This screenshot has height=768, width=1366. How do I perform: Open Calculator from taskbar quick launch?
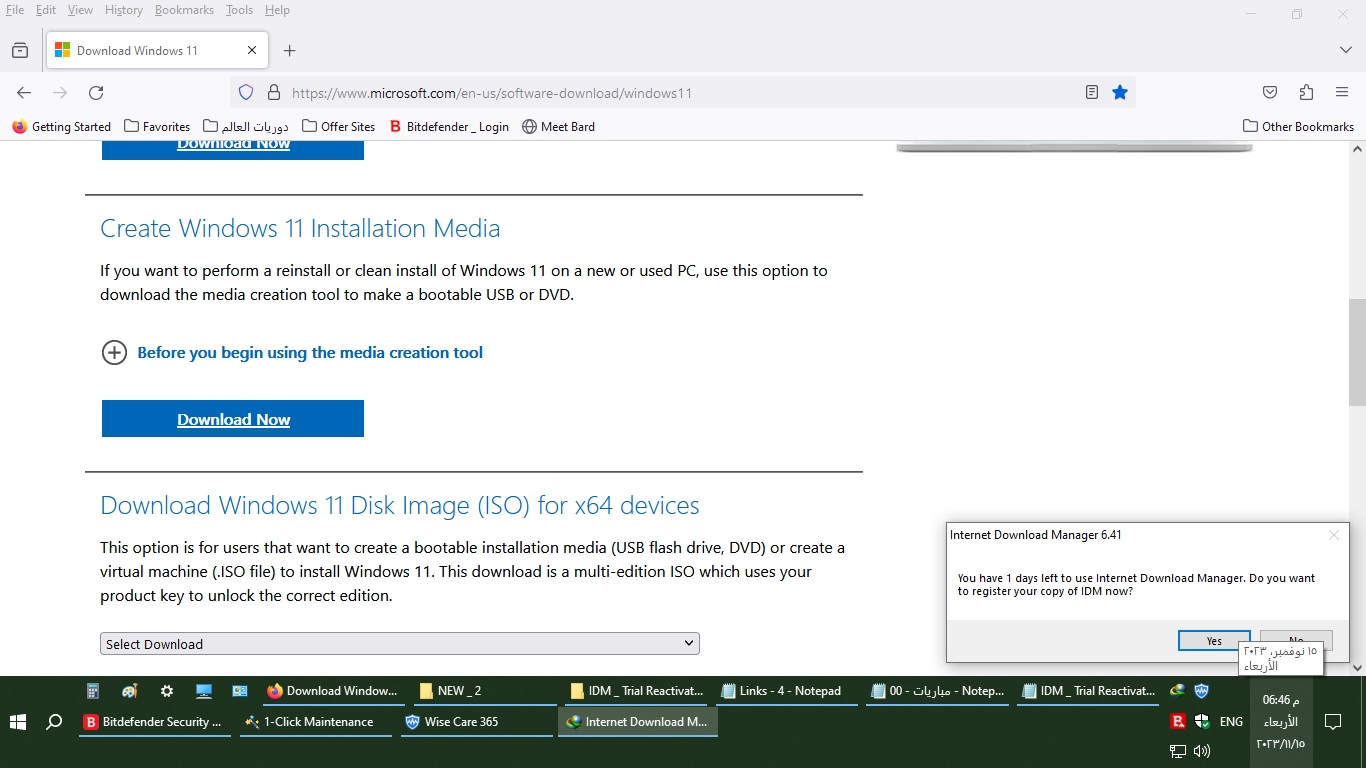[93, 691]
